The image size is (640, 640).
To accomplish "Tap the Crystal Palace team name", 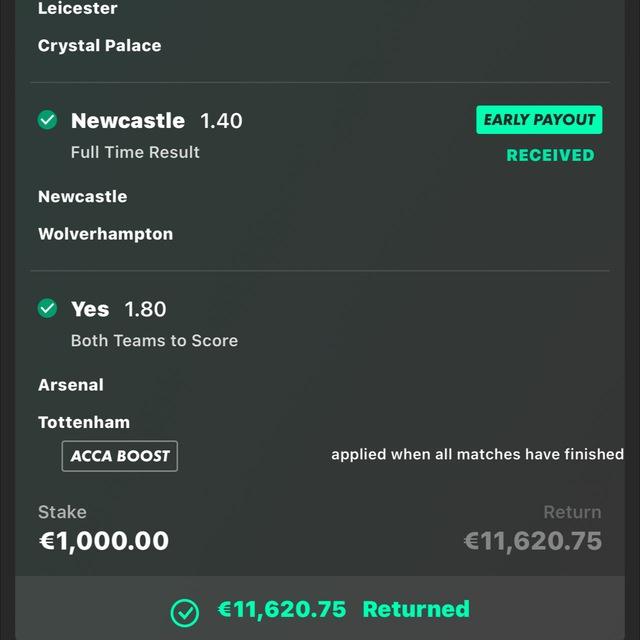I will pos(100,46).
